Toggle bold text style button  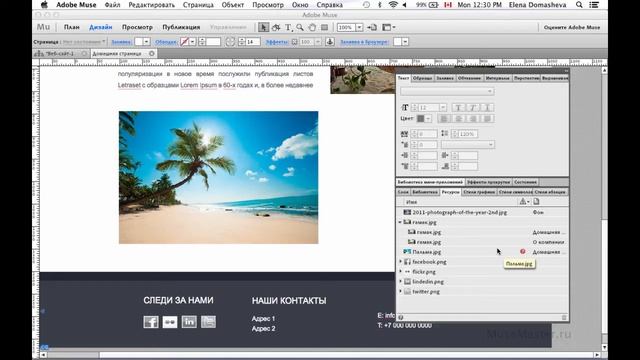458,108
